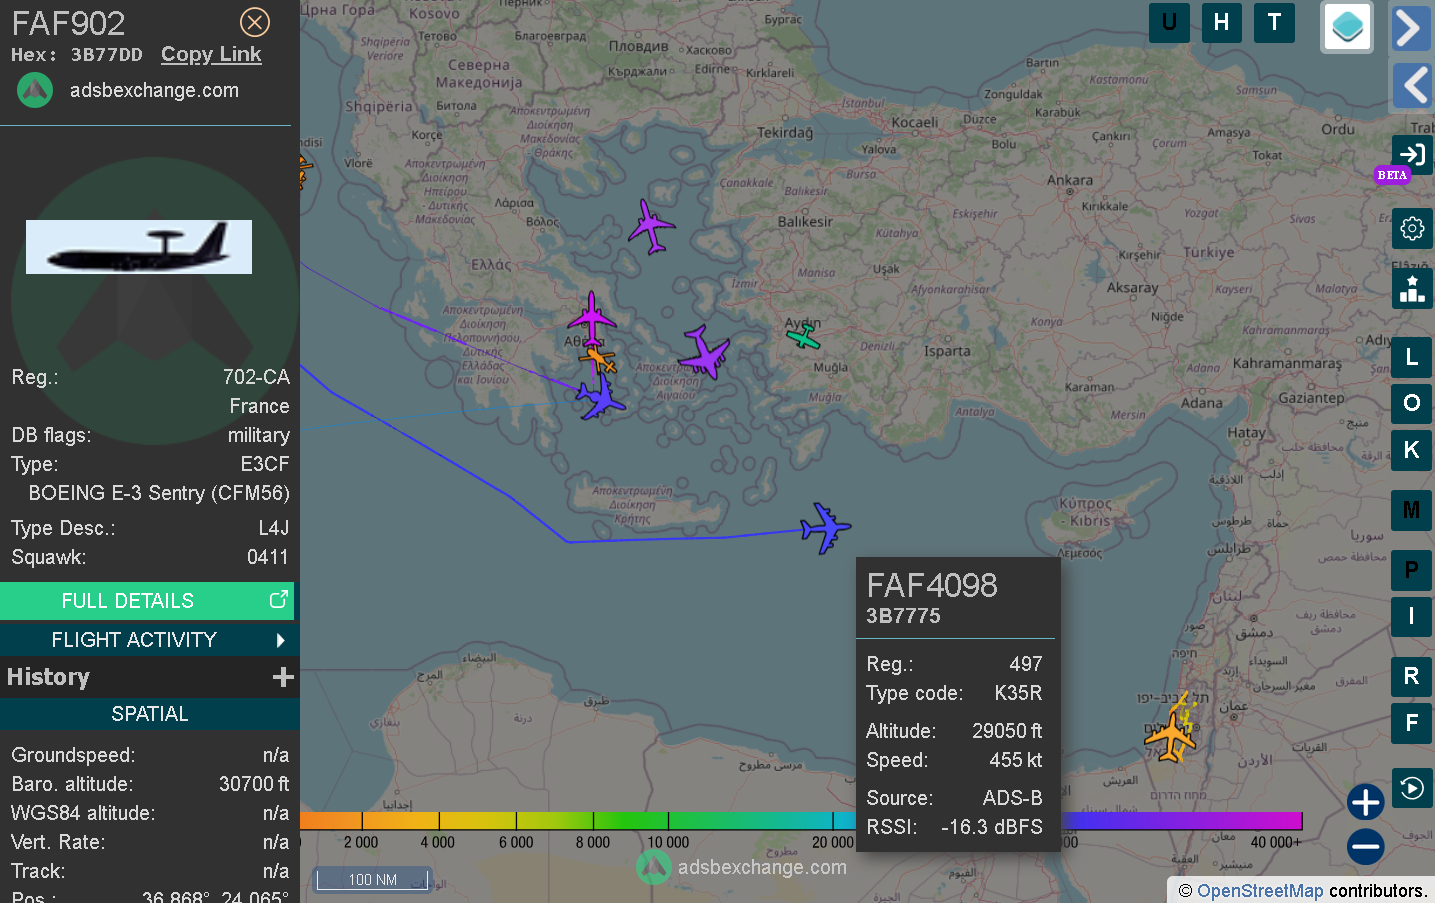This screenshot has width=1435, height=903.
Task: Toggle the R map option button
Action: click(1411, 676)
